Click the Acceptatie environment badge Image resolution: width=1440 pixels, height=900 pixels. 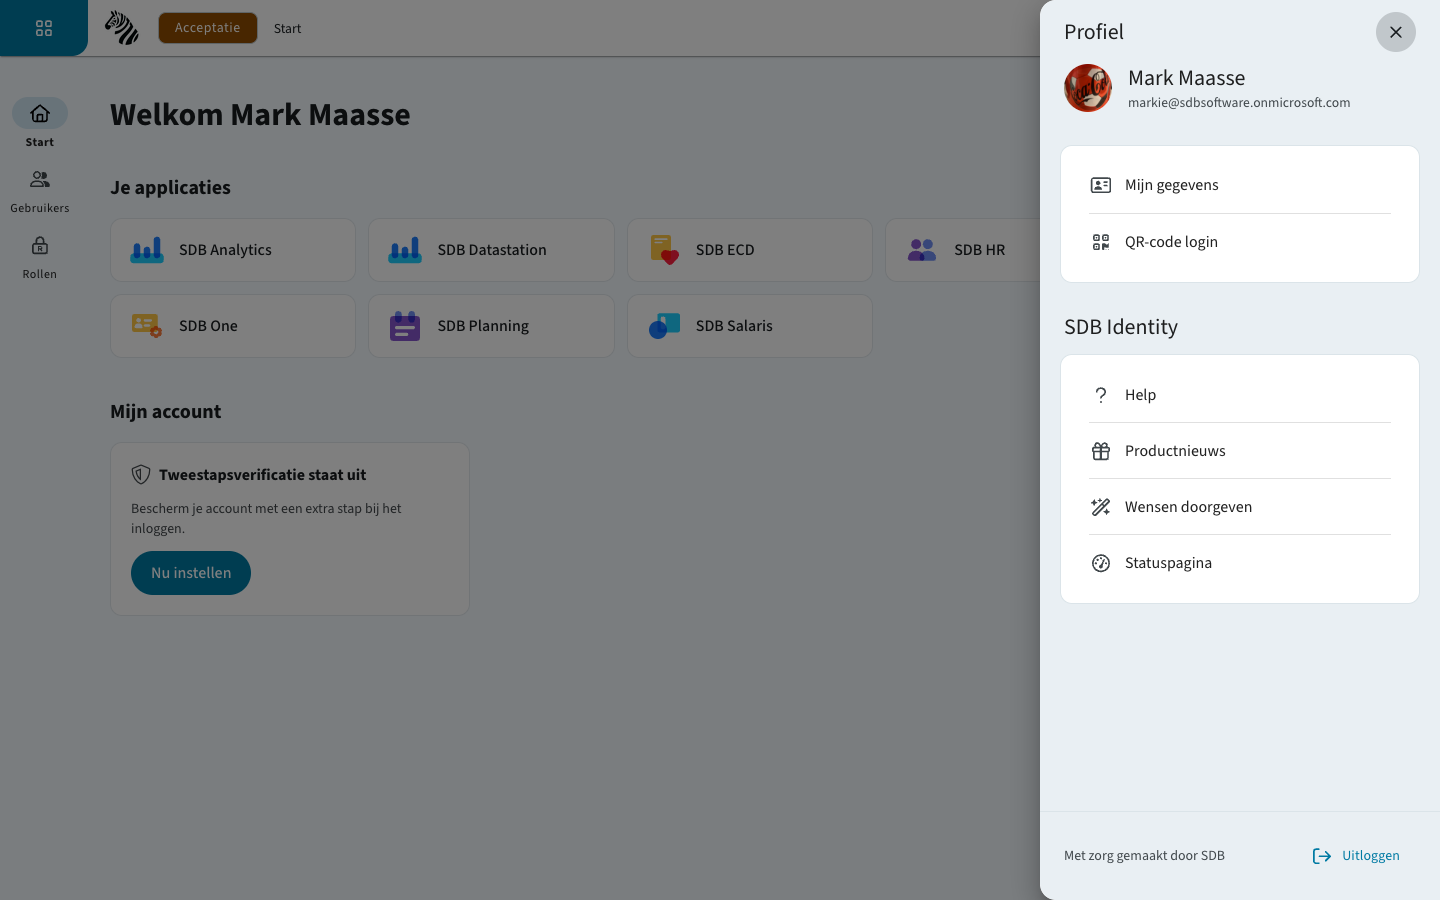208,28
